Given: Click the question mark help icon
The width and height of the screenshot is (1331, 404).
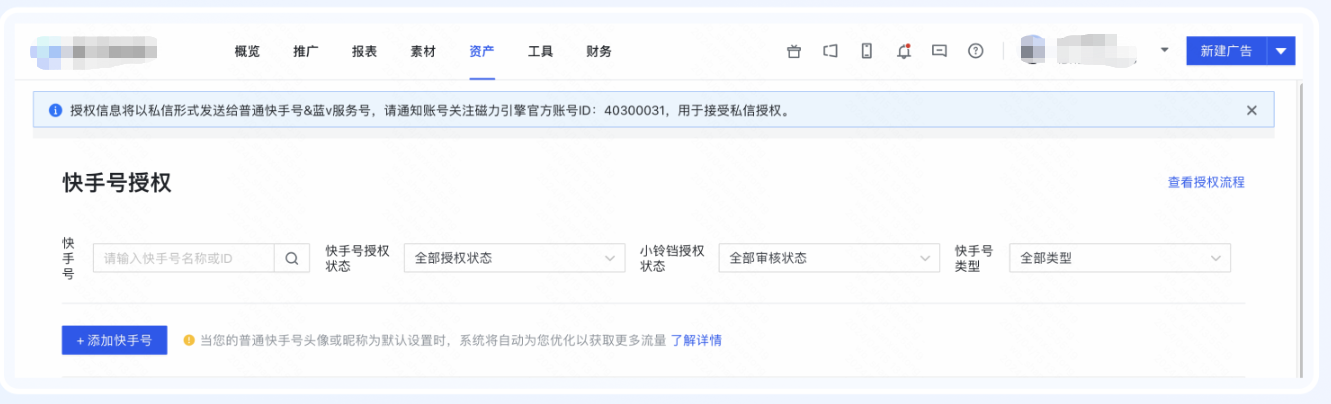Looking at the screenshot, I should [976, 51].
